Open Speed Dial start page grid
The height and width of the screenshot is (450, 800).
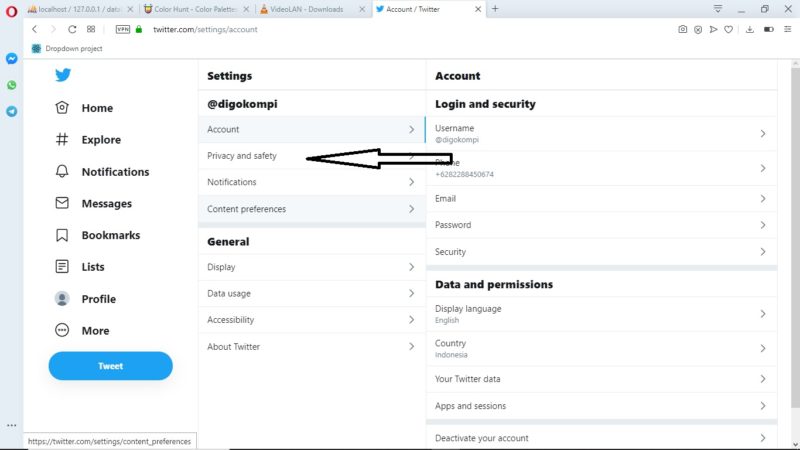91,29
